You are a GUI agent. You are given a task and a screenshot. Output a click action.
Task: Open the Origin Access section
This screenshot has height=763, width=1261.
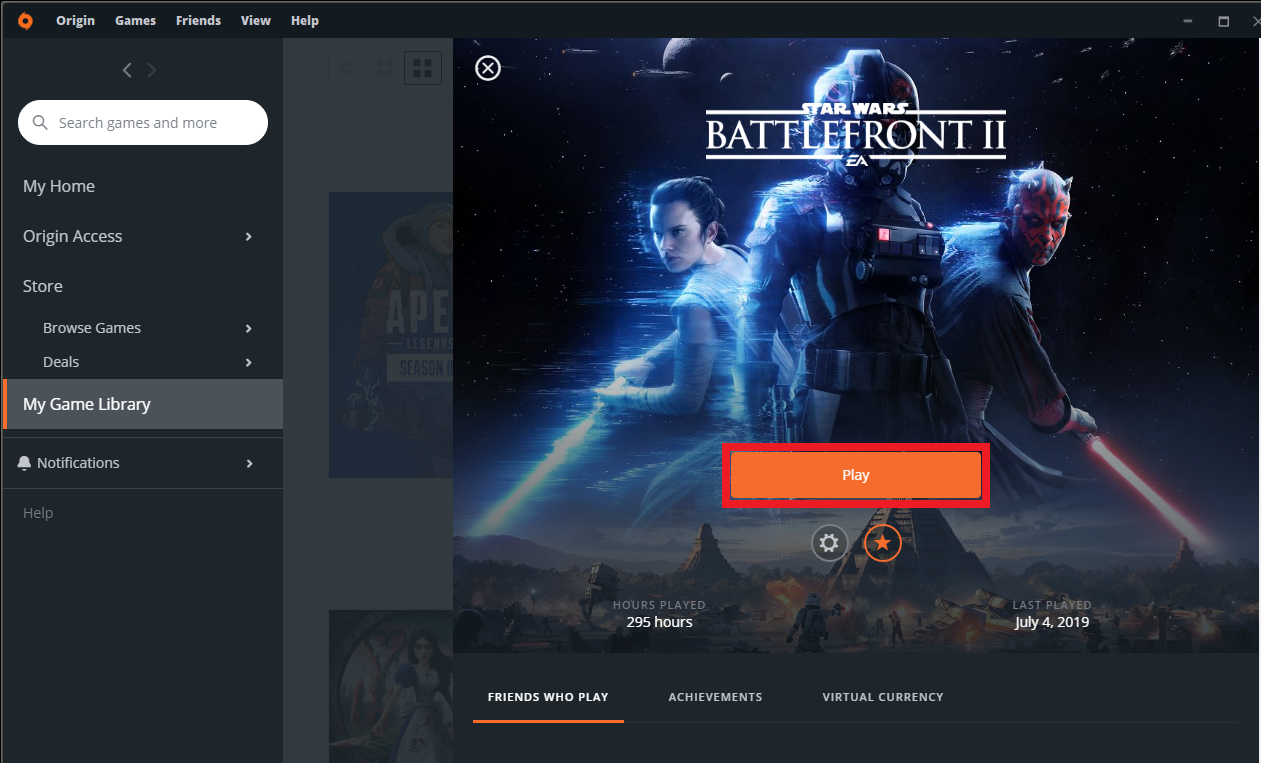pyautogui.click(x=72, y=236)
